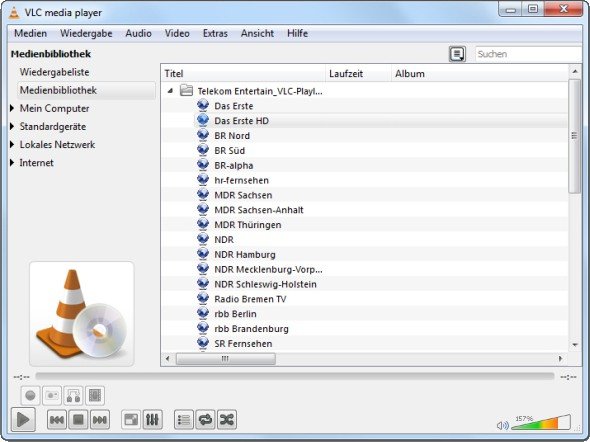
Task: Expand Standardgeräte tree node
Action: tap(12, 126)
